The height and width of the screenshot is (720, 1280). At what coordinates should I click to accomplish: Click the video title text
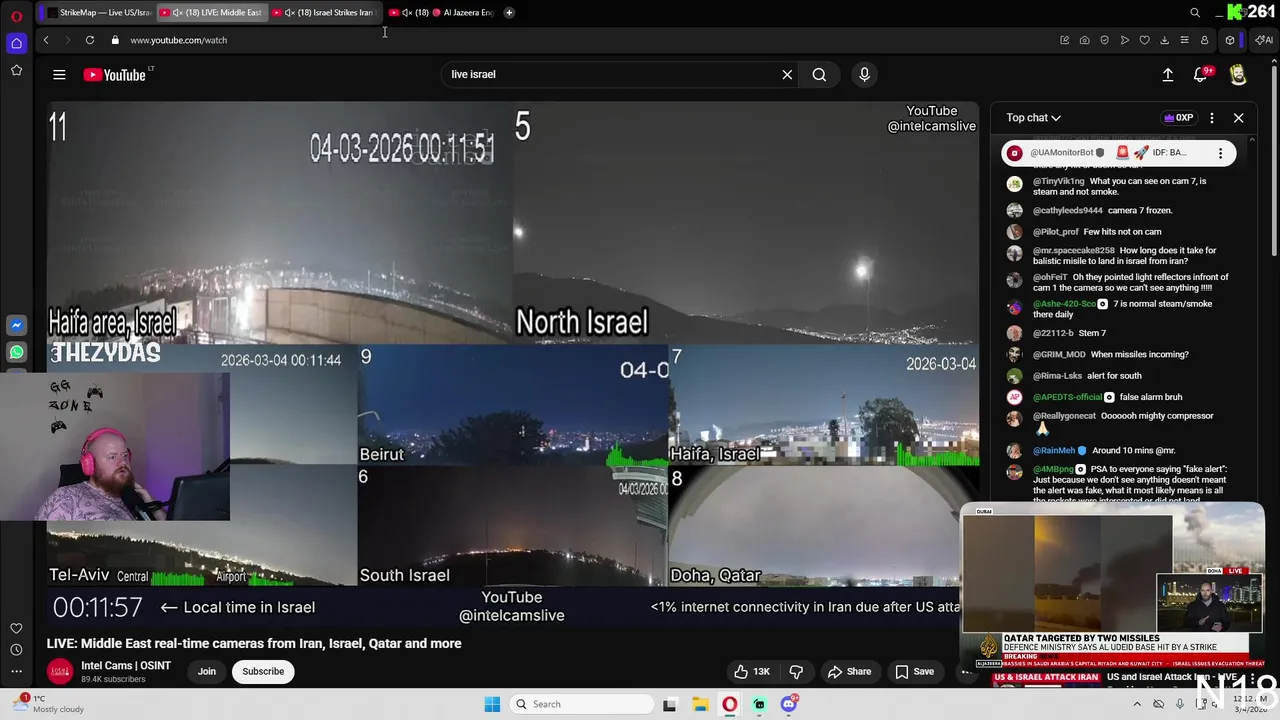pyautogui.click(x=254, y=643)
